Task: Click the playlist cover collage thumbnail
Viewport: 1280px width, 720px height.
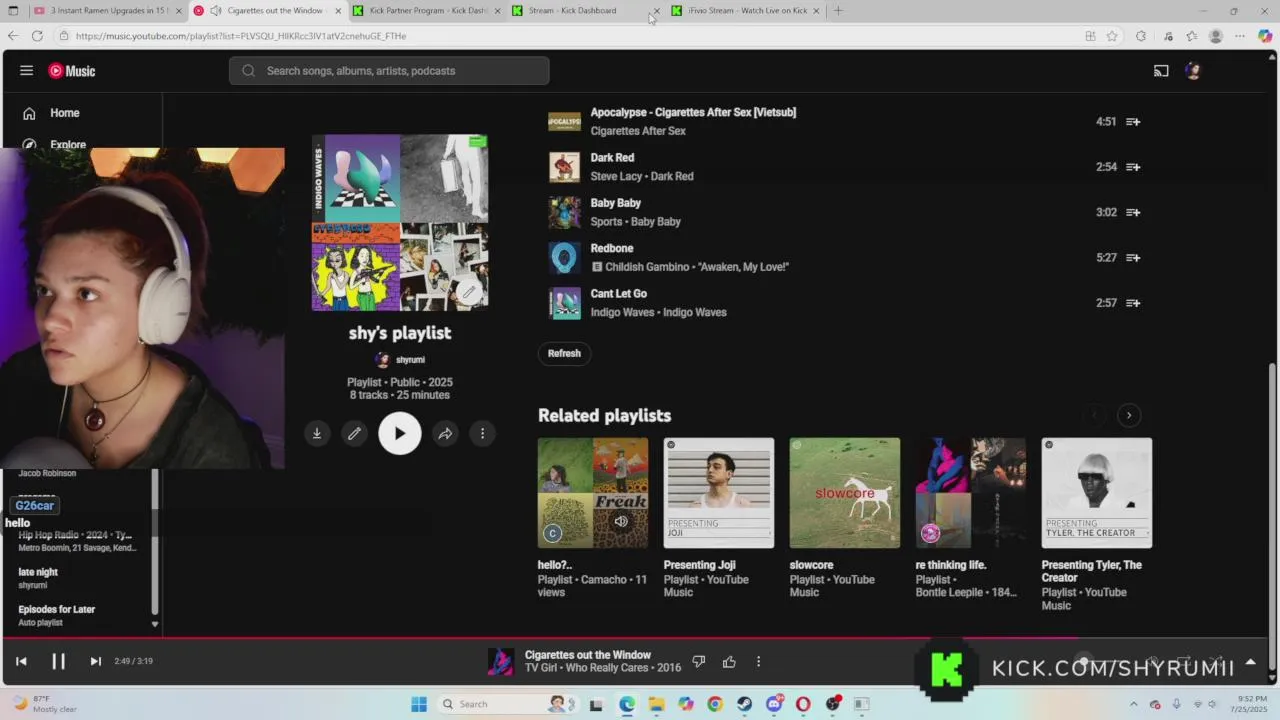Action: click(x=400, y=223)
